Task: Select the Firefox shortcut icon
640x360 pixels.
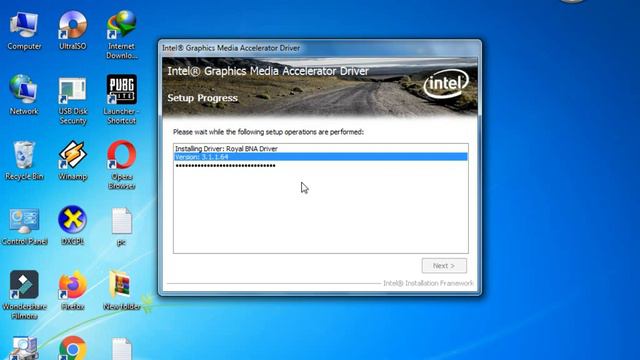Action: pyautogui.click(x=73, y=290)
